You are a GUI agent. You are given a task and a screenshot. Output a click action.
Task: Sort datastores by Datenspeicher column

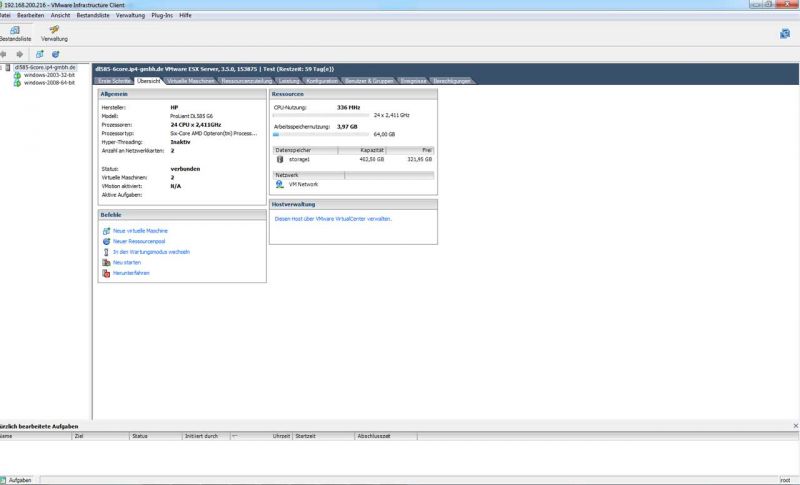pos(305,150)
